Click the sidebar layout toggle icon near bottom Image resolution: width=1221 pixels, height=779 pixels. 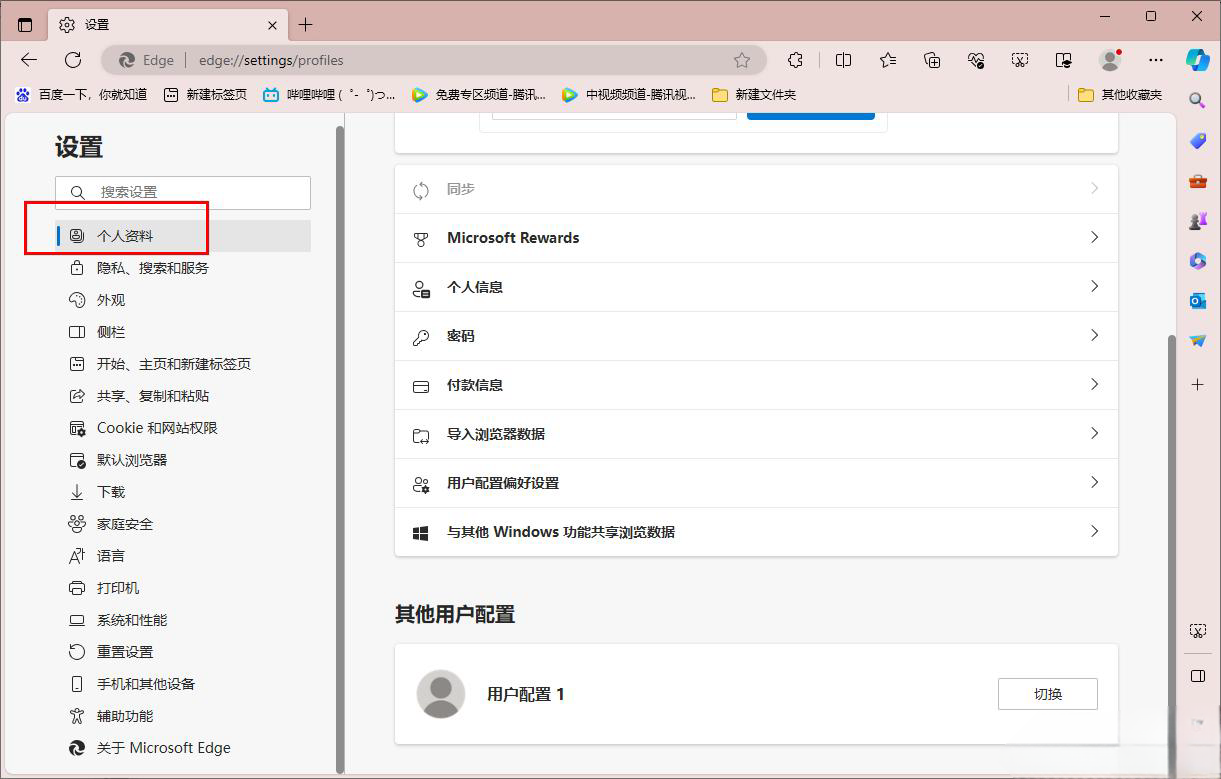coord(1197,676)
